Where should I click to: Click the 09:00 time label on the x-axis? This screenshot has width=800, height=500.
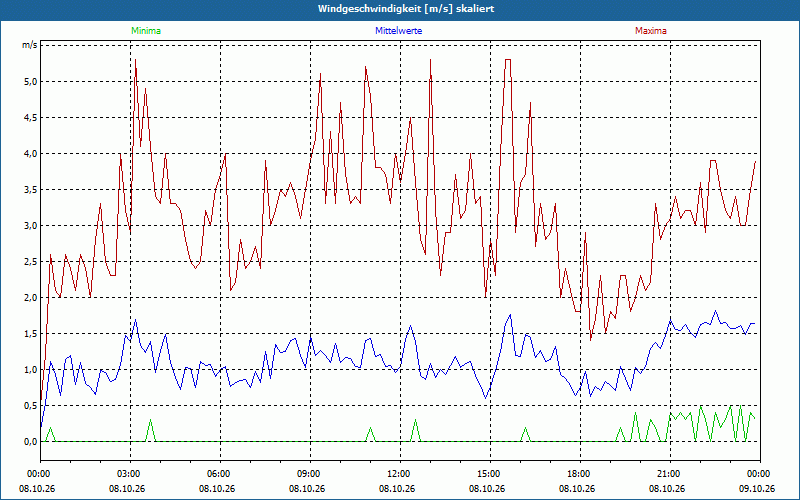310,474
